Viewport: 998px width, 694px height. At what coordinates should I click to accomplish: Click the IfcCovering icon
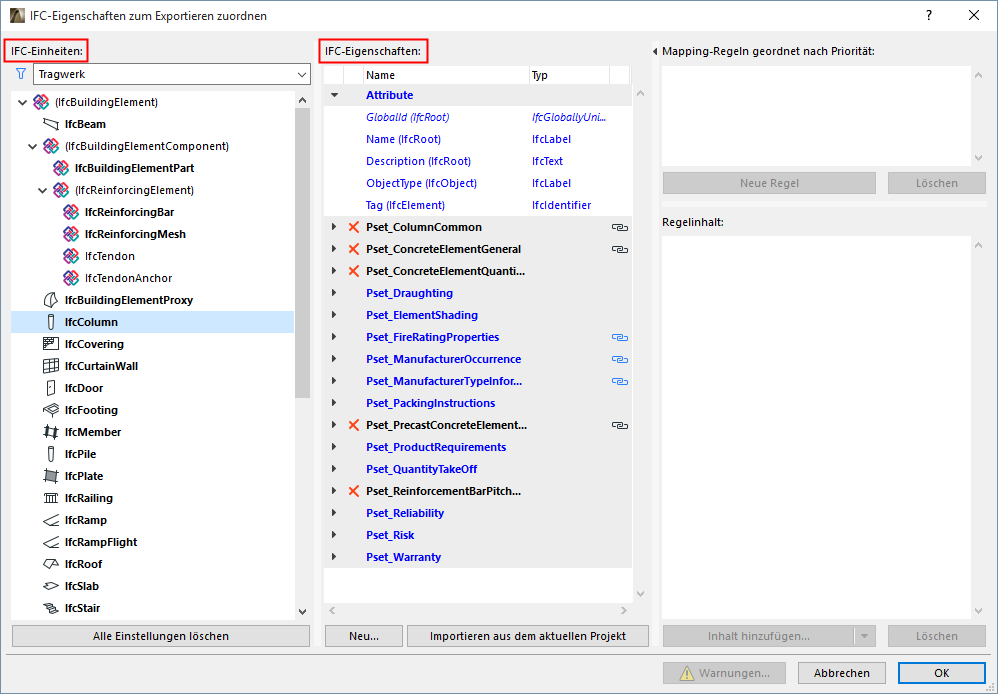[x=51, y=344]
